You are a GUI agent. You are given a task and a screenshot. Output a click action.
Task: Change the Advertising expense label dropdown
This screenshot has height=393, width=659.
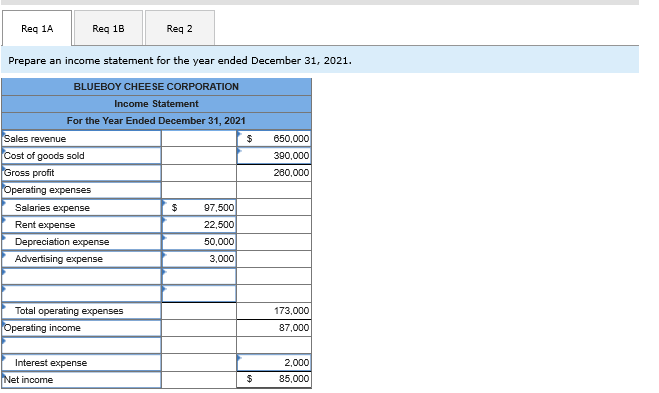(82, 259)
